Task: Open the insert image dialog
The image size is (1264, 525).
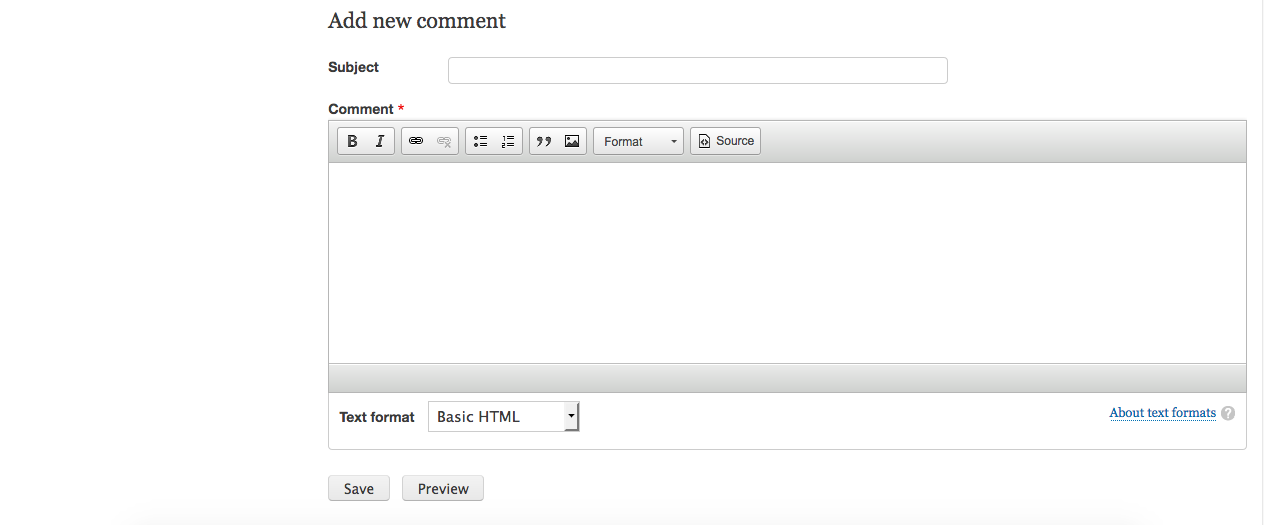Action: (572, 141)
